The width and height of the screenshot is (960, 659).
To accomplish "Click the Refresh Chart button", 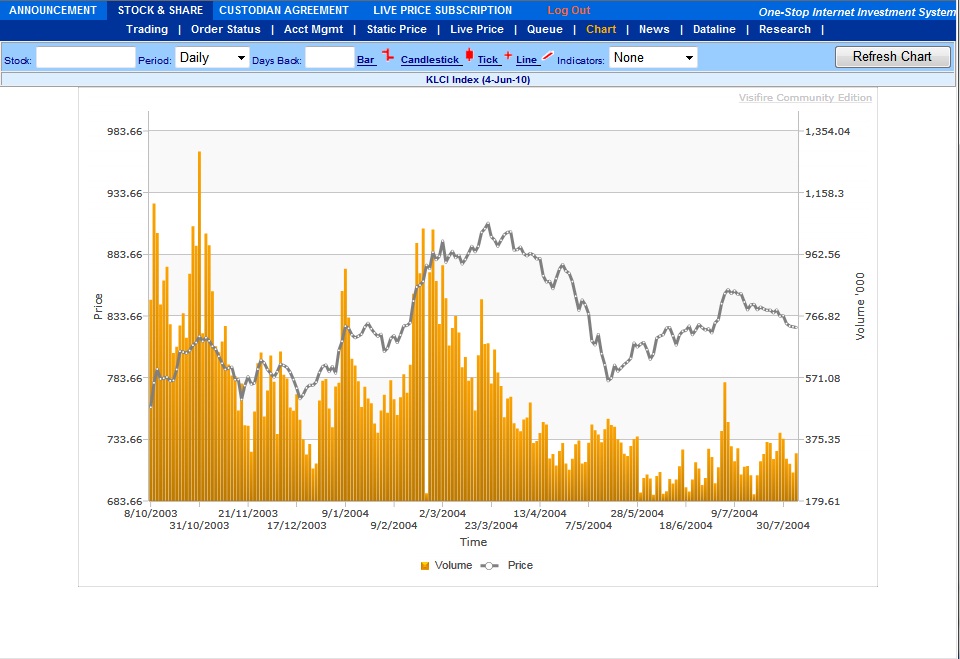I will click(x=893, y=57).
